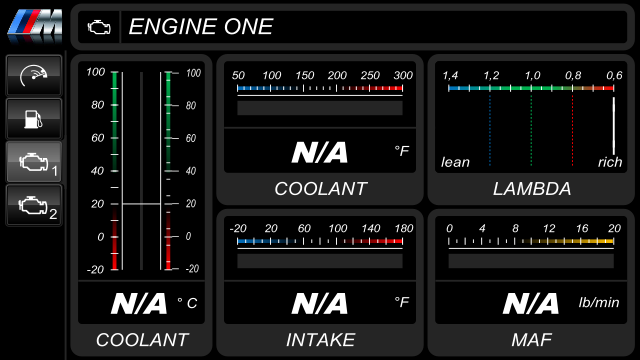This screenshot has width=640, height=360.
Task: Click the Fahrenheit coolant N/A value
Action: pos(320,153)
